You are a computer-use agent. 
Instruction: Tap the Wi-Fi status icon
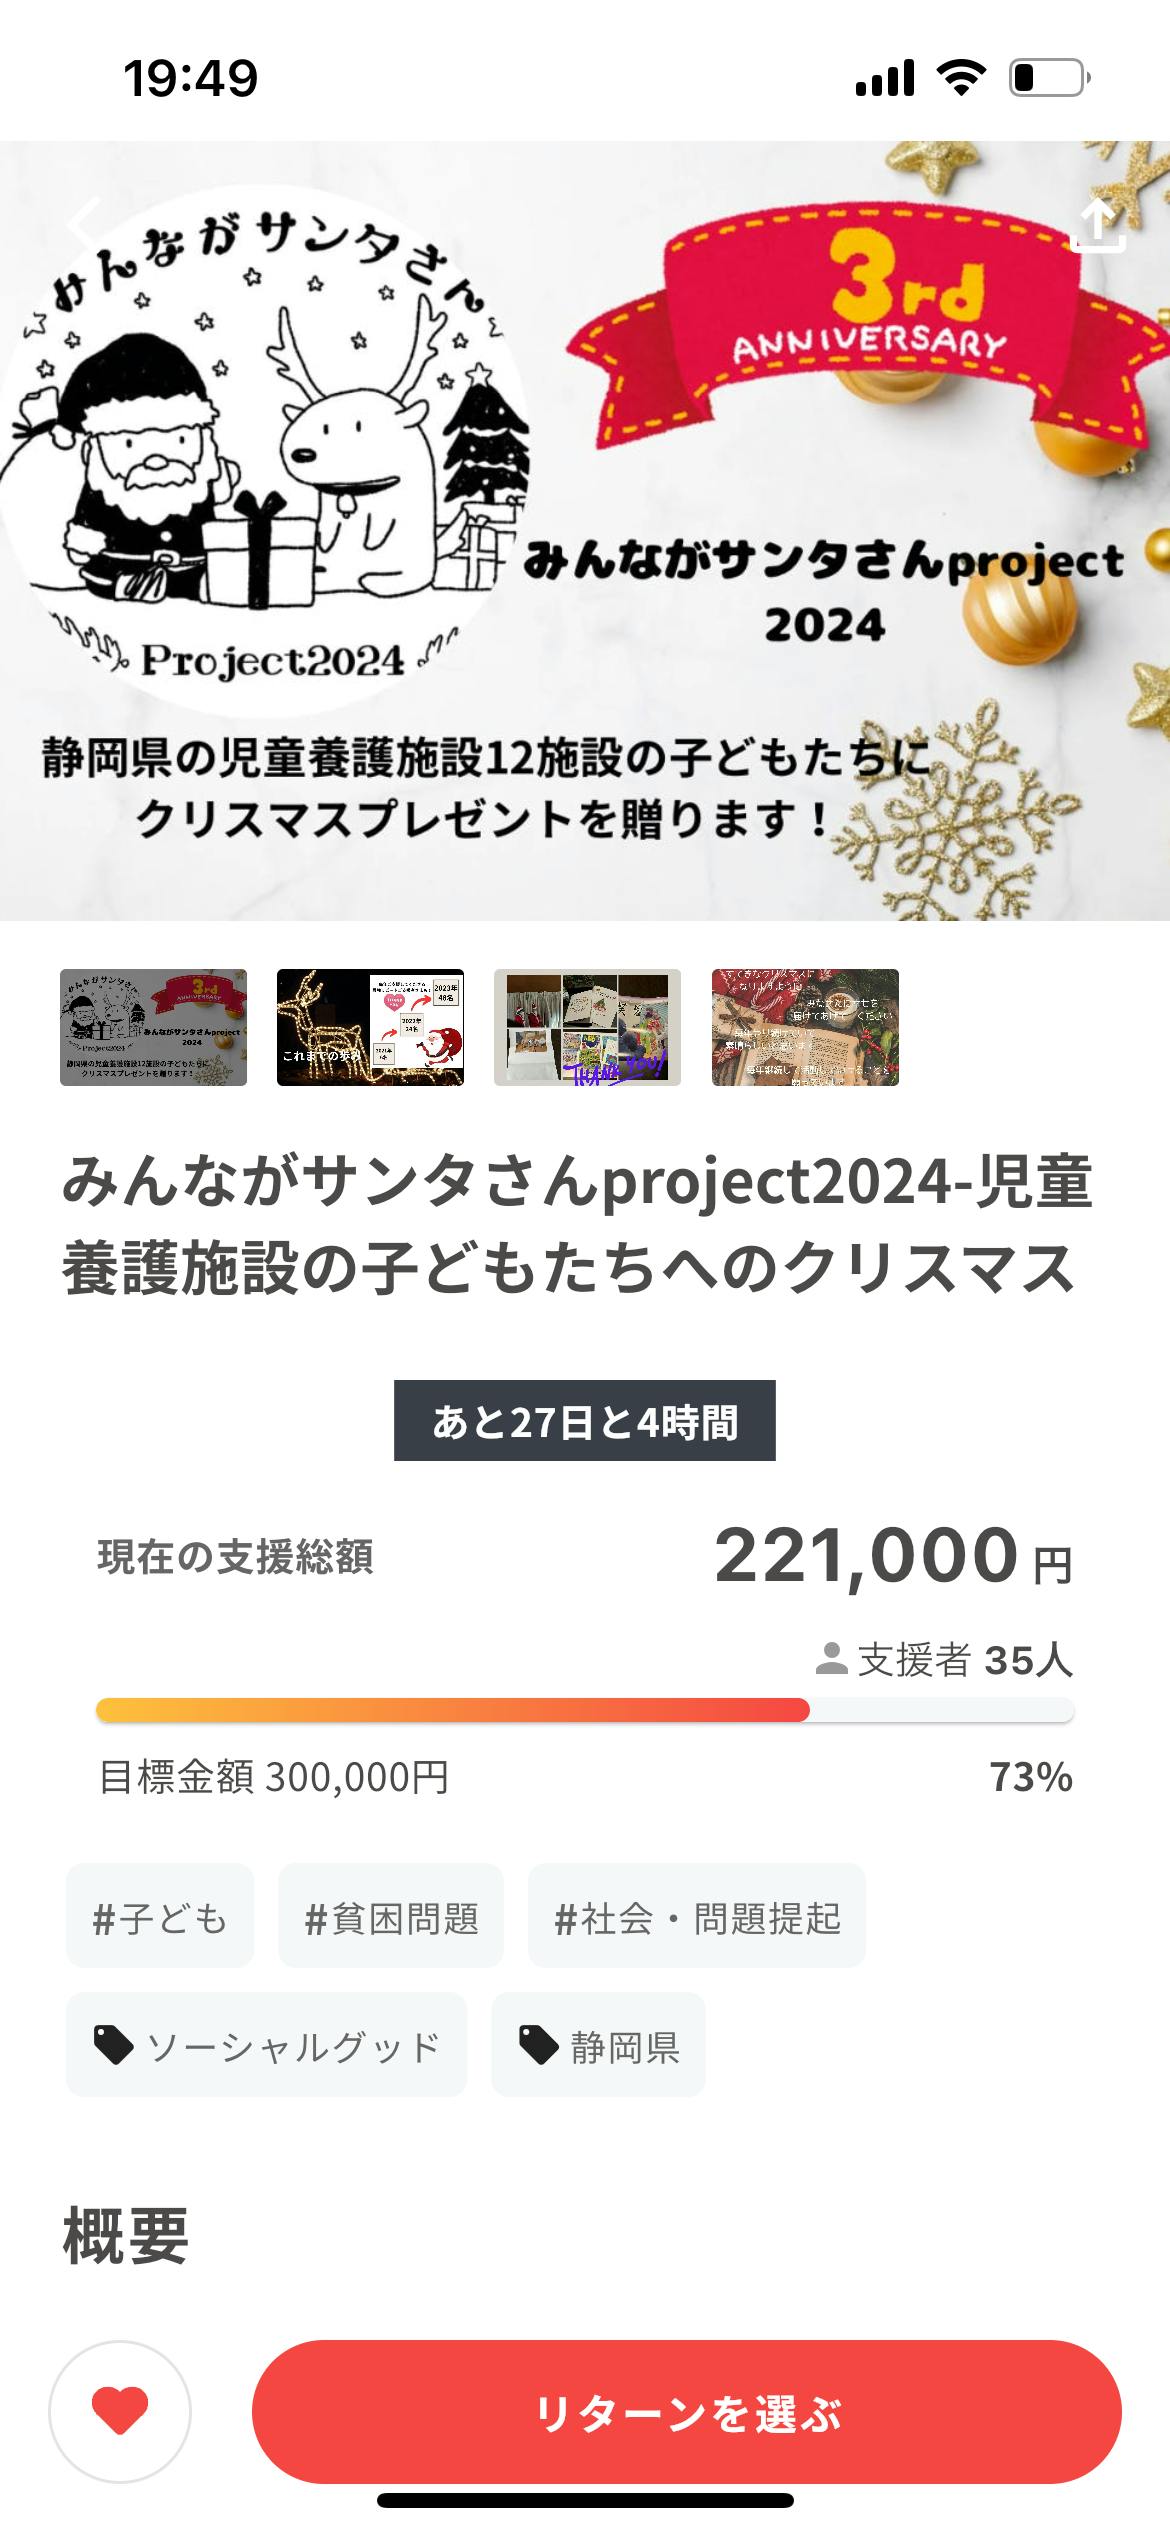tap(960, 78)
